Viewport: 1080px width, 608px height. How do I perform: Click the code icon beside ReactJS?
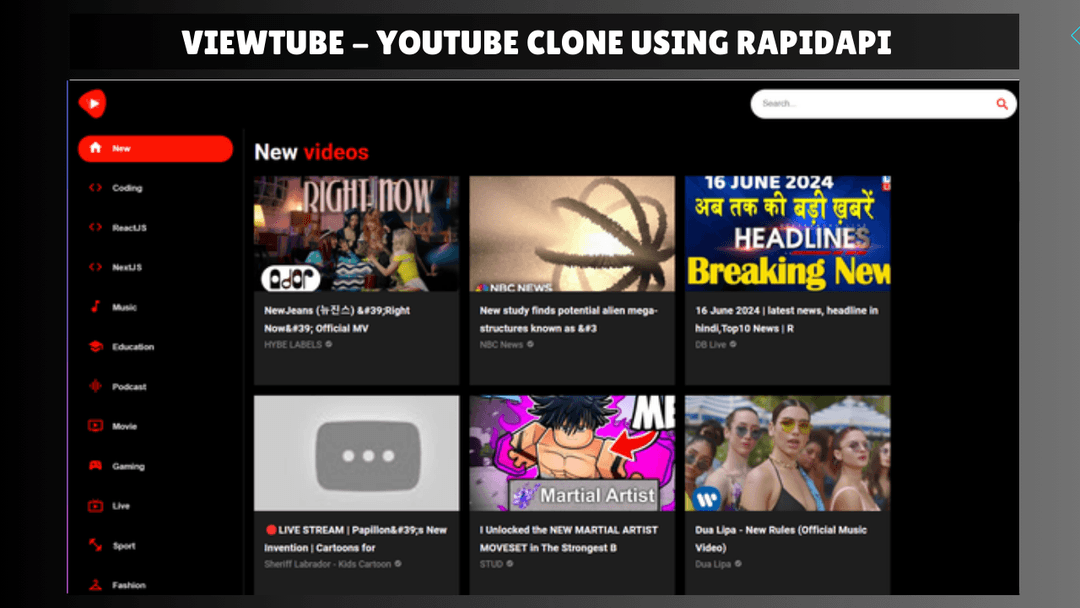(95, 227)
